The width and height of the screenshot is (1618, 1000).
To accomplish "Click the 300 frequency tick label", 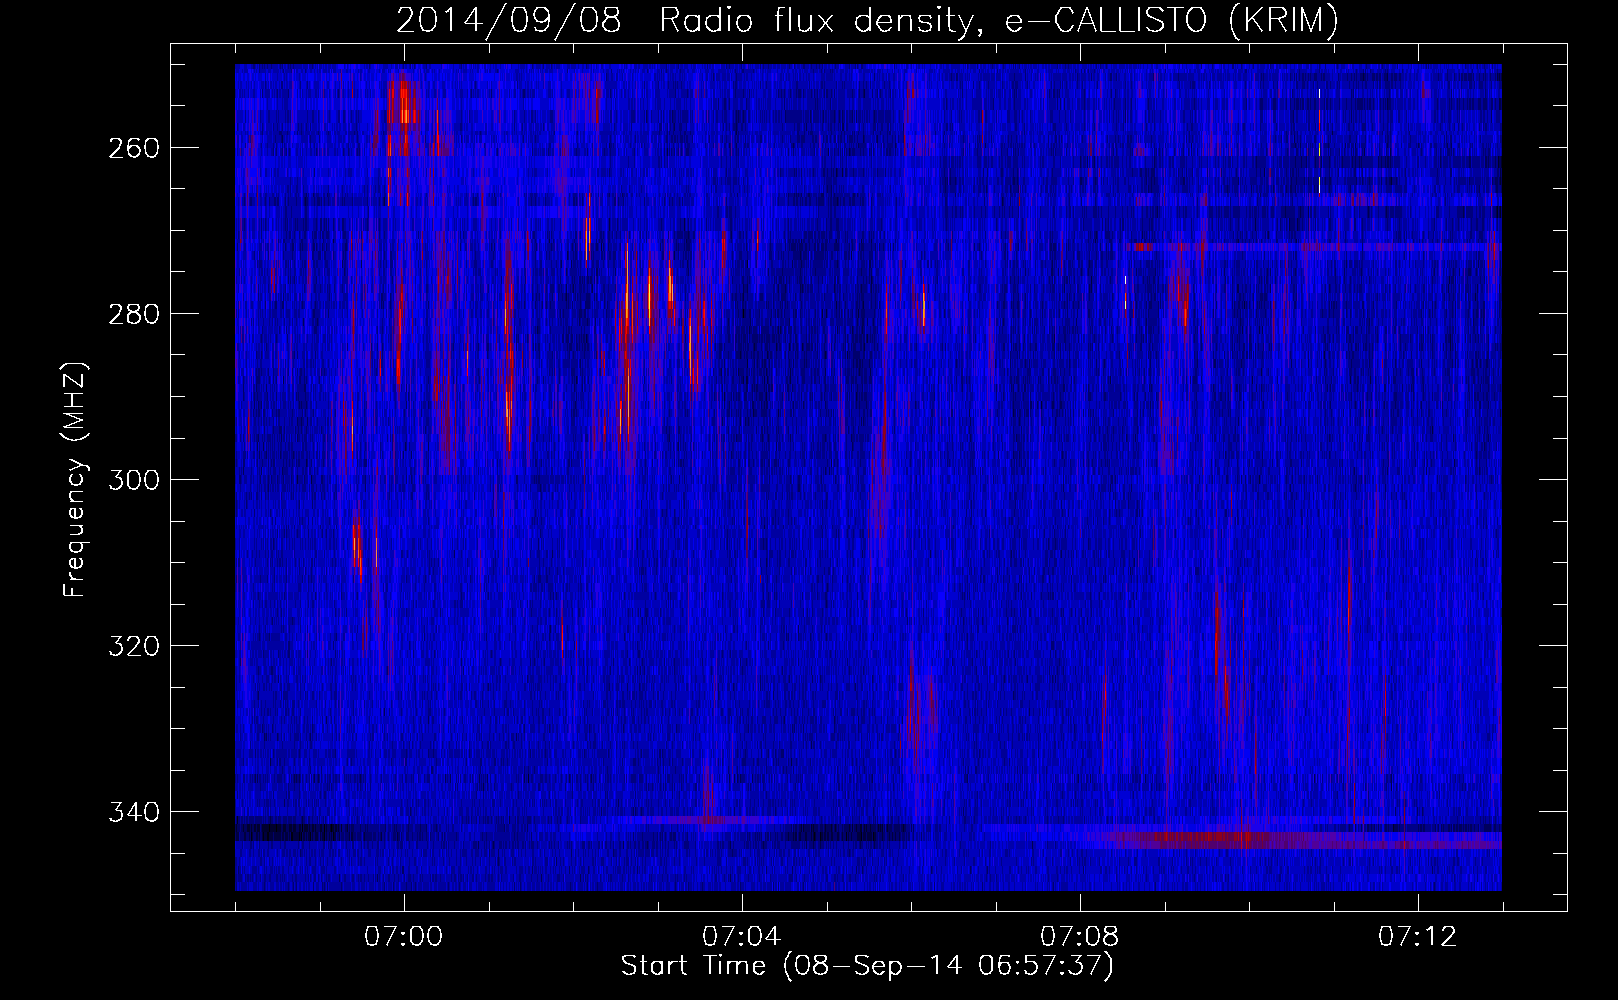I will click(132, 480).
